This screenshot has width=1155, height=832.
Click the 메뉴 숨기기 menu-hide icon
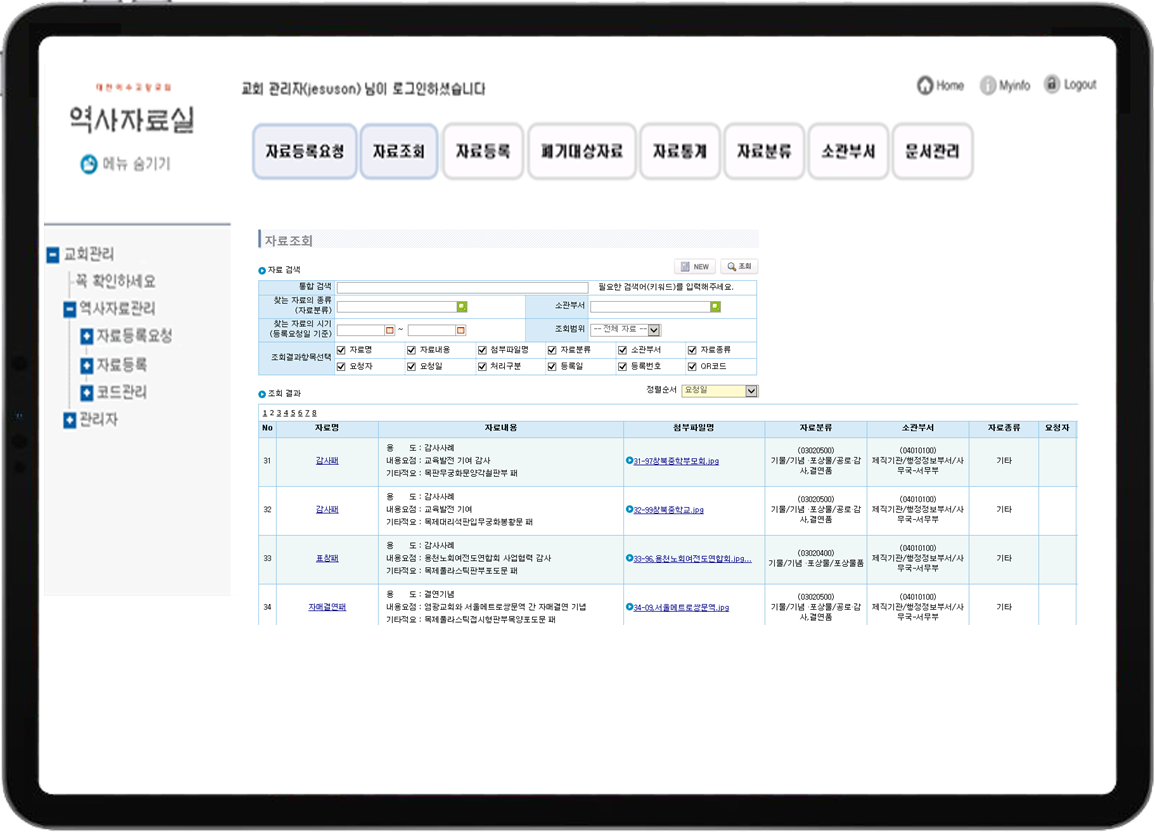click(89, 164)
